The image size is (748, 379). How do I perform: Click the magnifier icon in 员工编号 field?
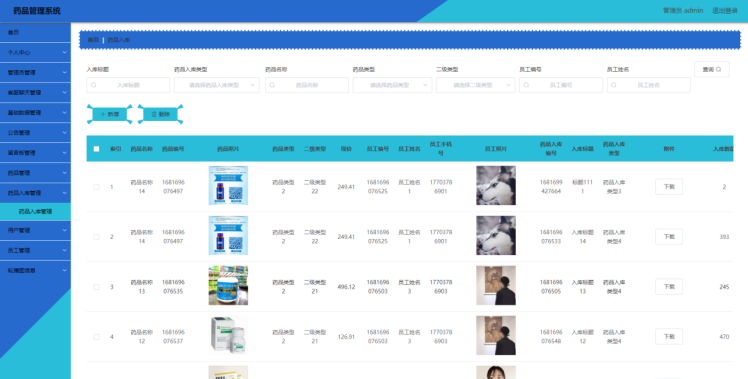pos(526,85)
